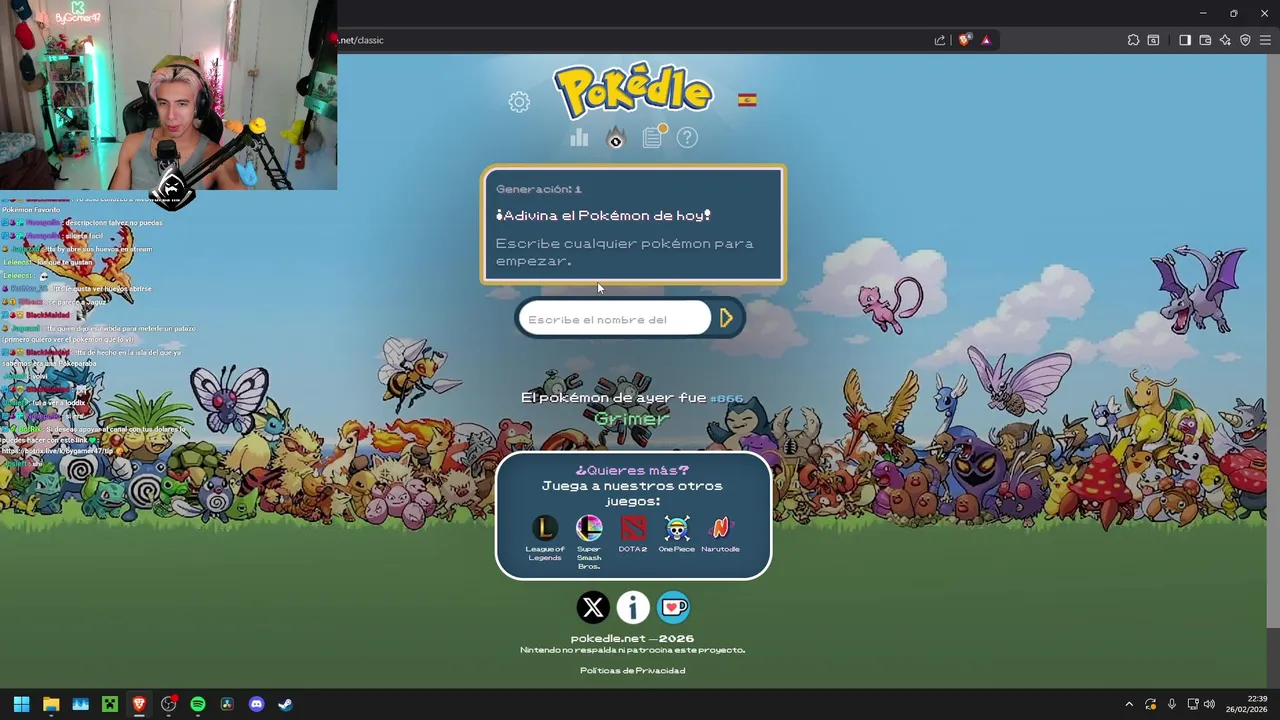The image size is (1280, 720).
Task: Click the browser address bar URL
Action: (x=361, y=40)
